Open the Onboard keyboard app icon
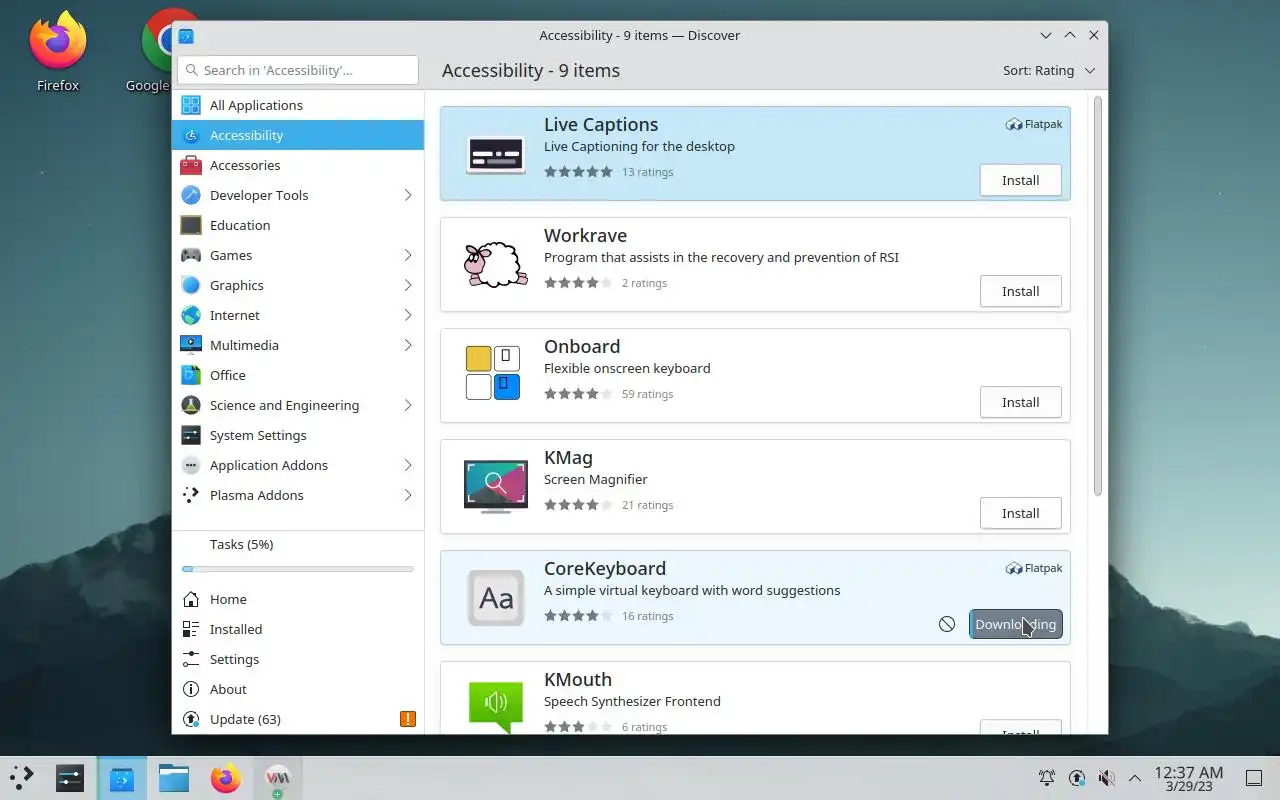 pyautogui.click(x=493, y=373)
